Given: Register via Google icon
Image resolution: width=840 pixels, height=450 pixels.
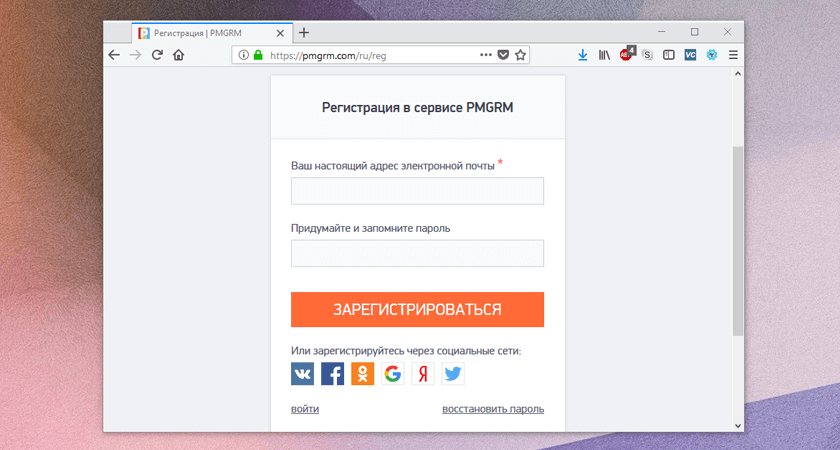Looking at the screenshot, I should coord(393,374).
